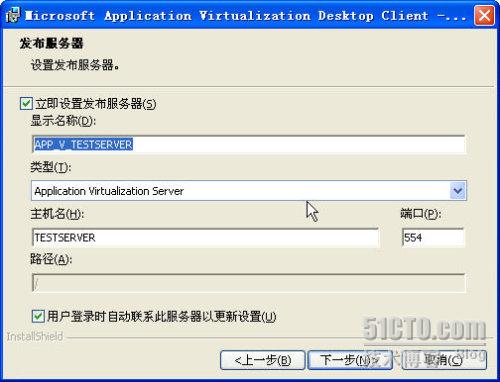Click the 发布服务器 heading
The height and width of the screenshot is (382, 500).
pos(51,43)
